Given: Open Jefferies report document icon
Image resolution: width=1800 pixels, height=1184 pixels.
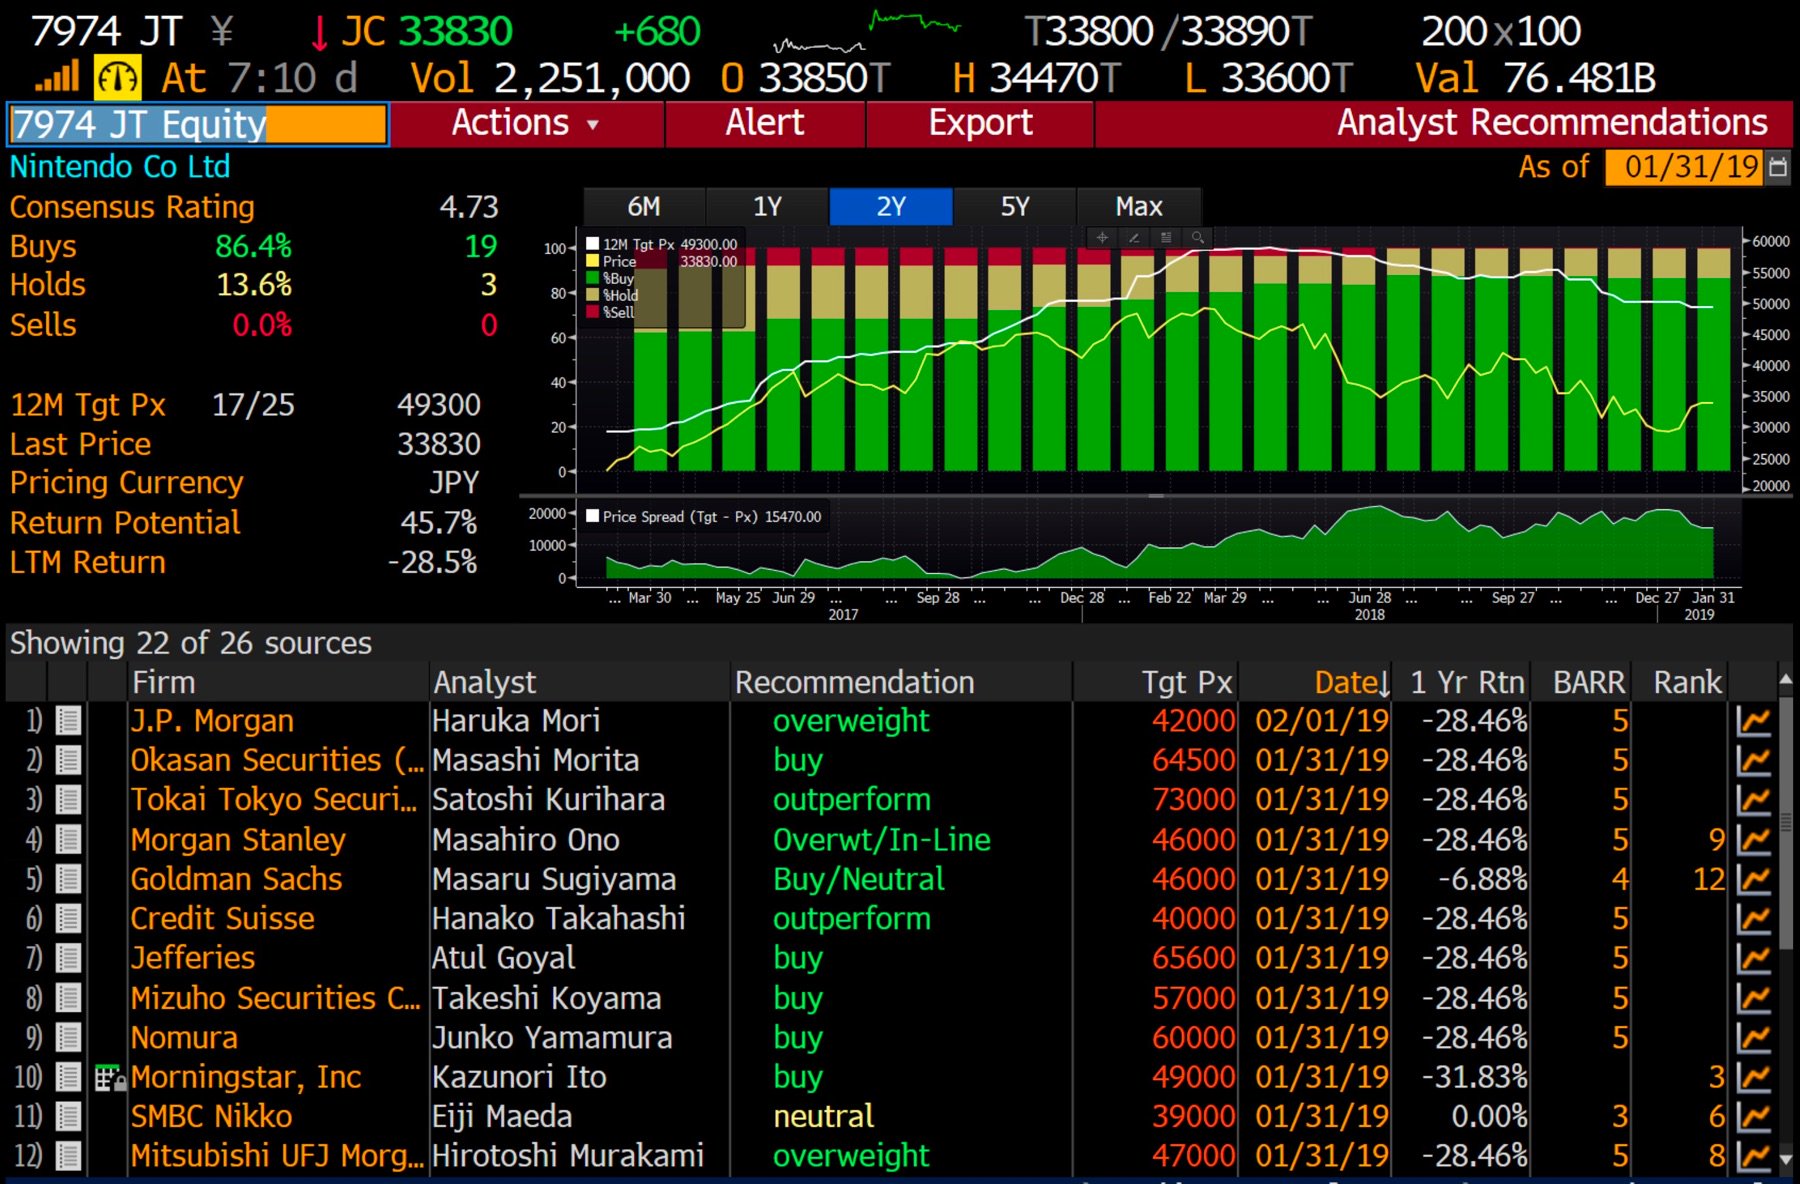Looking at the screenshot, I should point(68,958).
